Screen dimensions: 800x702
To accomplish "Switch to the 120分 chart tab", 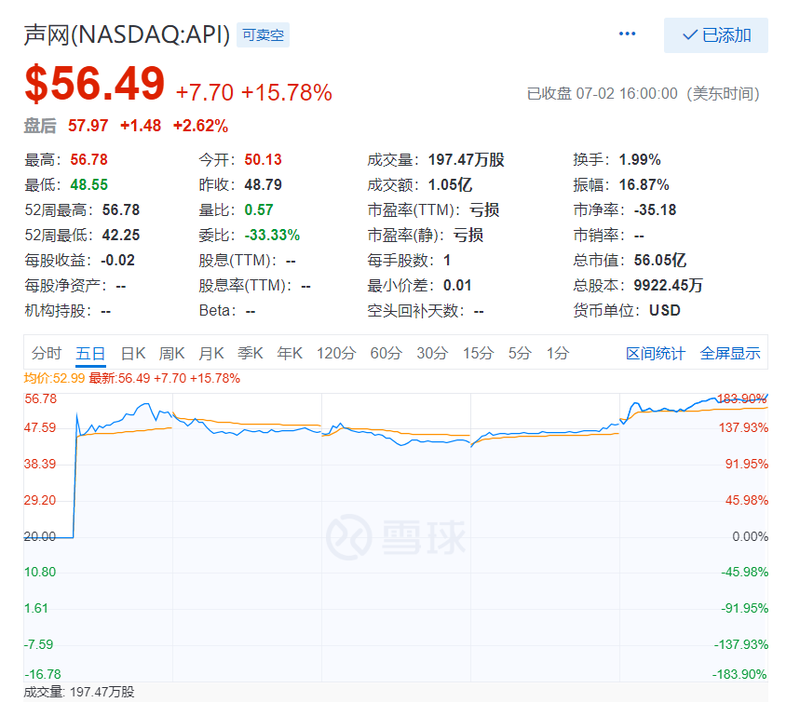I will (x=336, y=353).
